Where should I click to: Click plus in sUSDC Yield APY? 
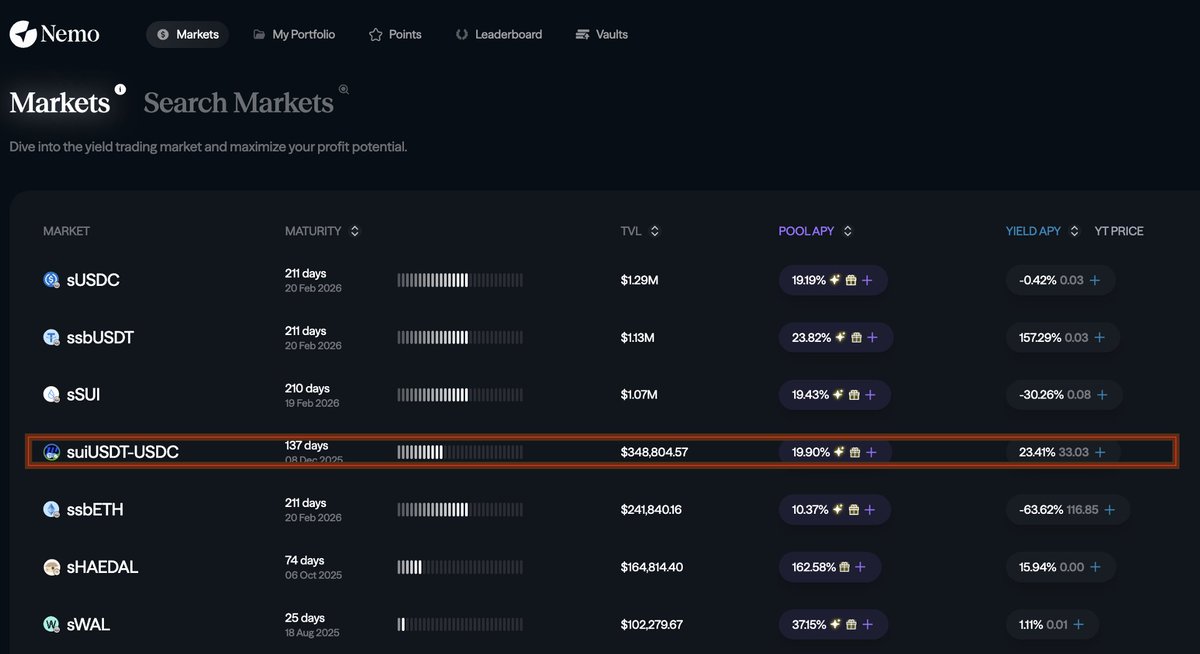pyautogui.click(x=1095, y=281)
